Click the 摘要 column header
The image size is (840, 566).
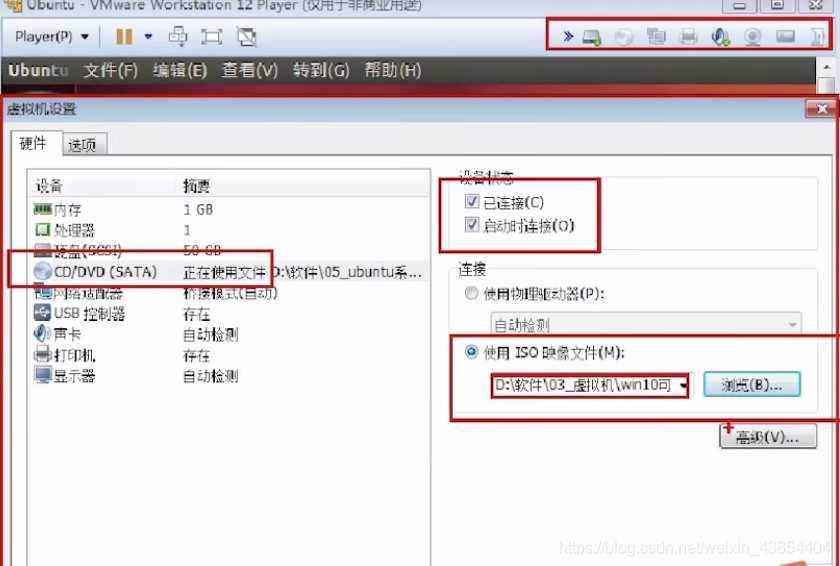click(303, 186)
